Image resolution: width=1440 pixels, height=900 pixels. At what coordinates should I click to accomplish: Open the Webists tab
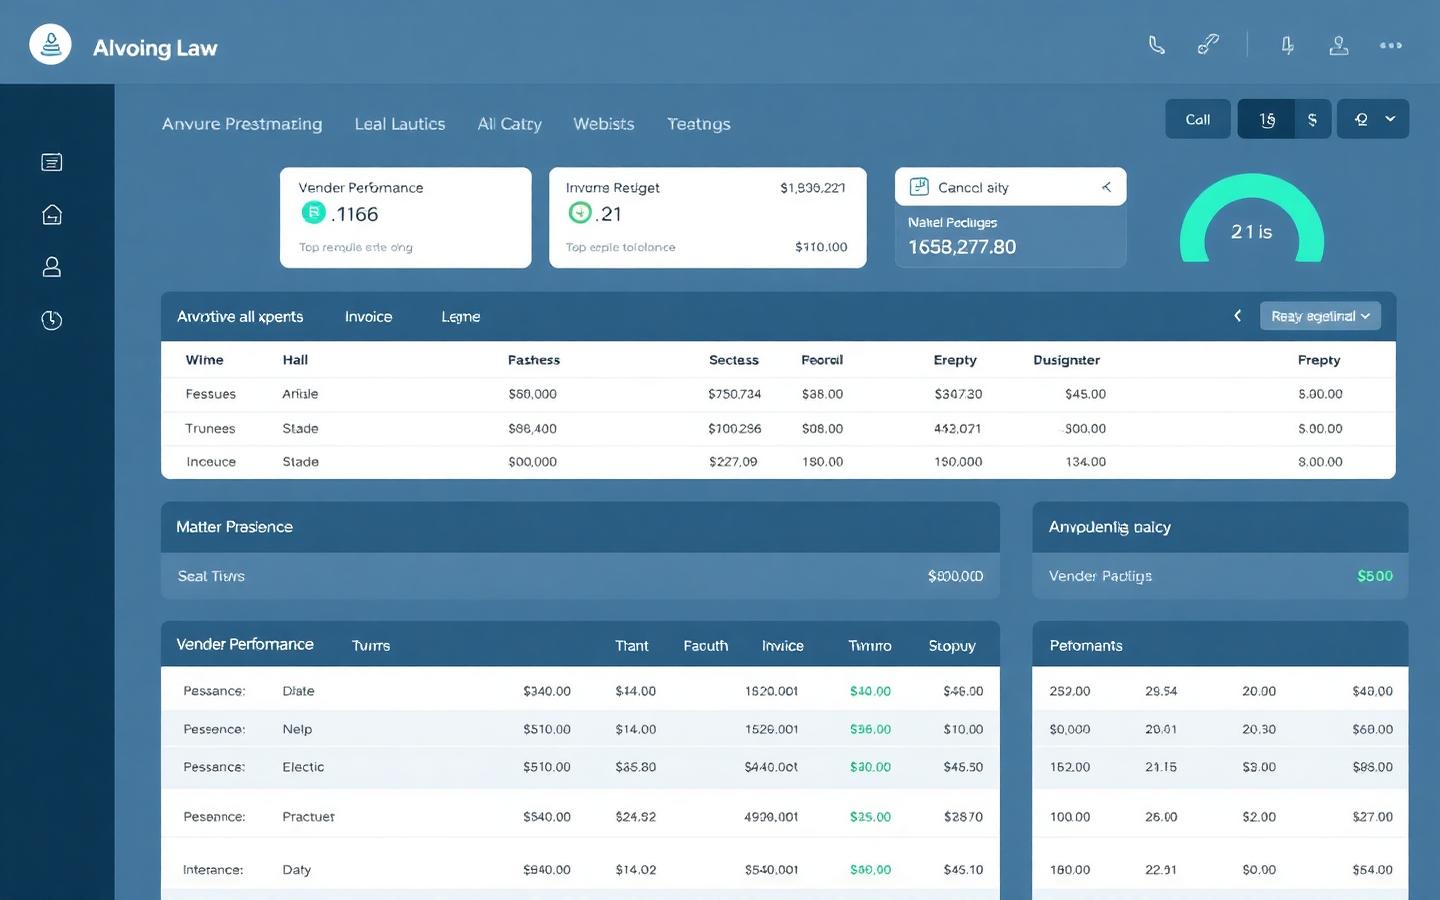(604, 124)
